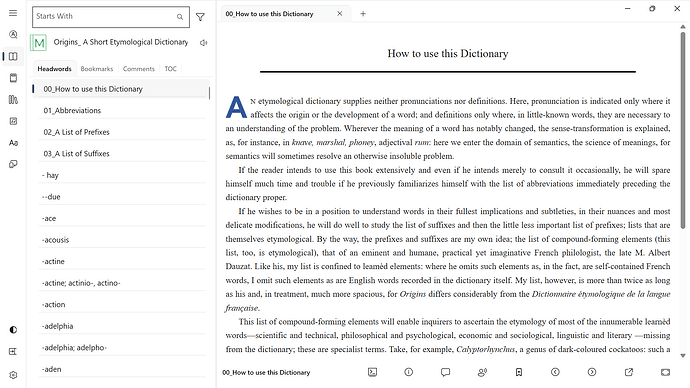Image resolution: width=690 pixels, height=388 pixels.
Task: Select headword 01_Abbreviations
Action: pos(122,110)
